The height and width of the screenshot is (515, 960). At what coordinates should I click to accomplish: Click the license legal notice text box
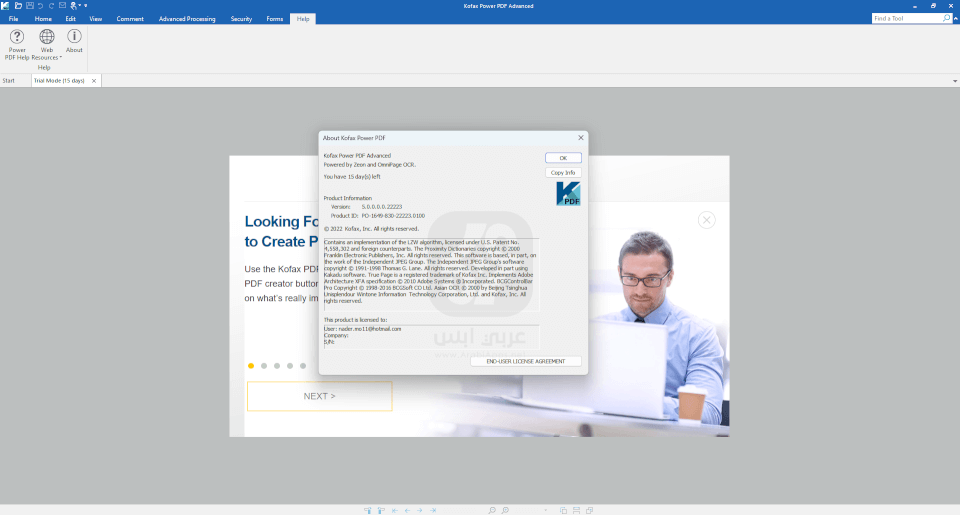(x=431, y=274)
